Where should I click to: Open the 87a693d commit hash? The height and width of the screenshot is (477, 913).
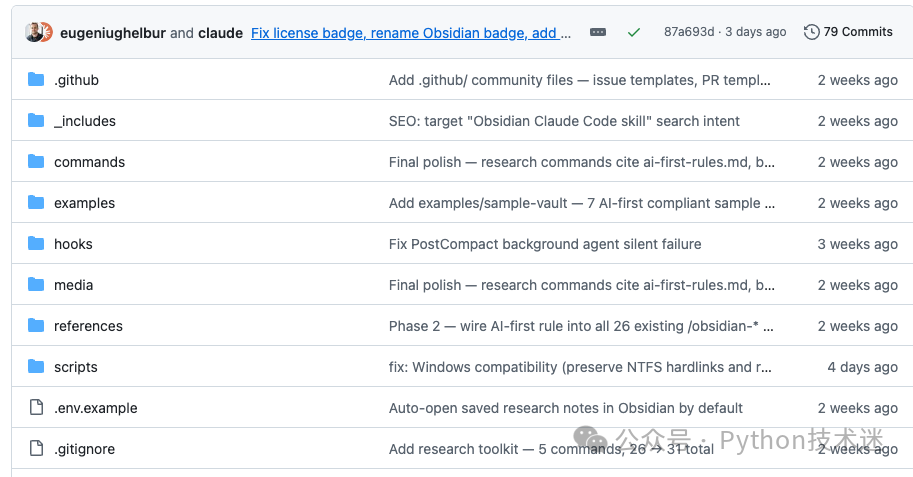[689, 32]
